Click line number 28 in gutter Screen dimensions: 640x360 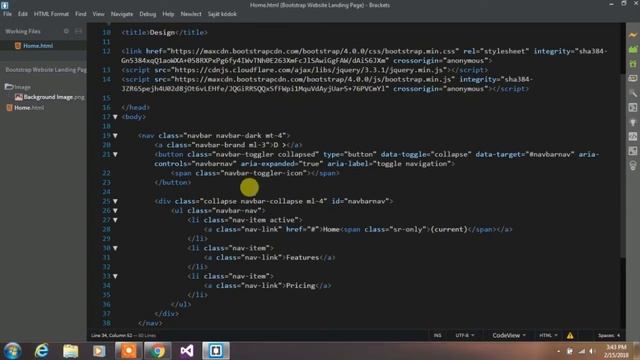pos(106,229)
